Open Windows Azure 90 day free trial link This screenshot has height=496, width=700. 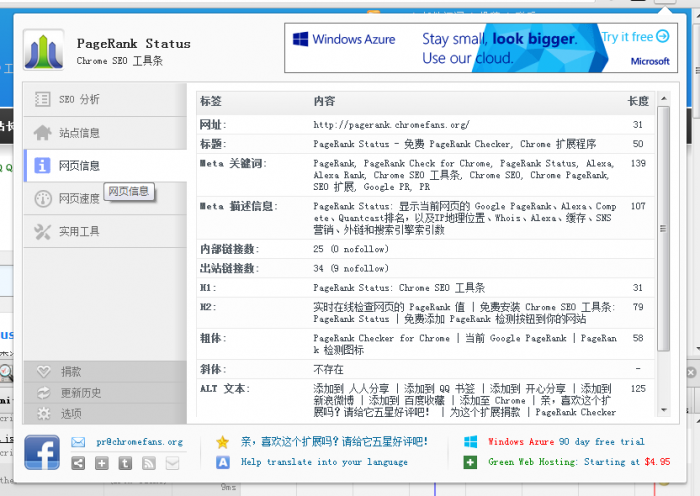pyautogui.click(x=566, y=442)
